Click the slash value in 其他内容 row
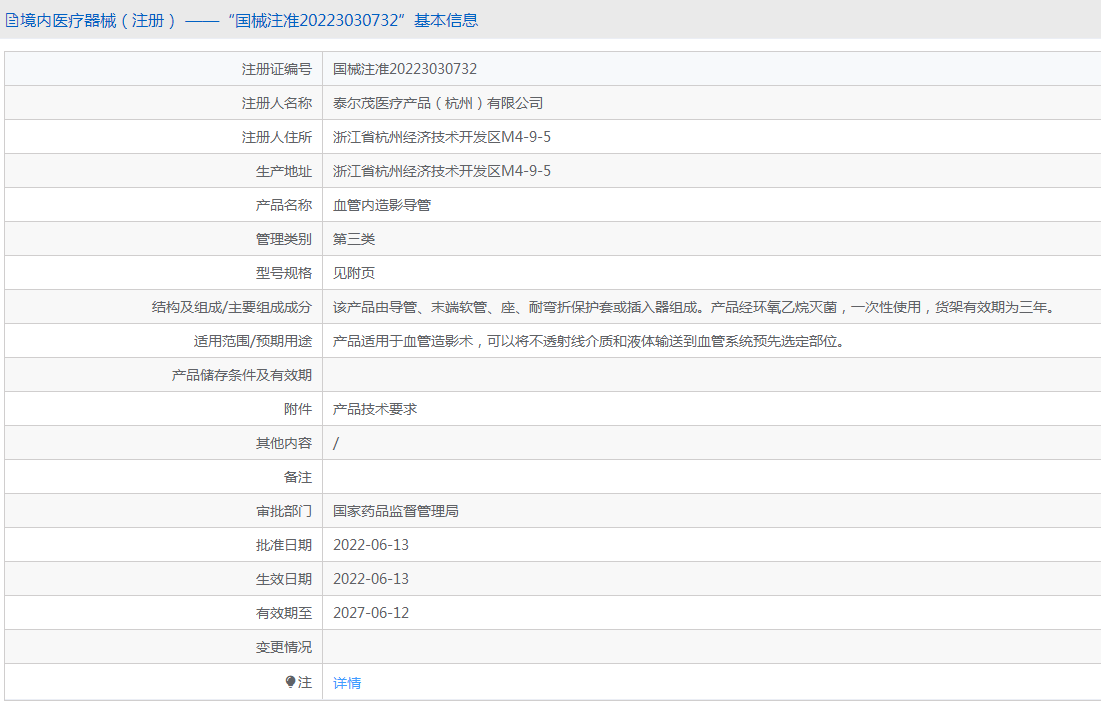Viewport: 1101px width, 704px height. click(336, 443)
